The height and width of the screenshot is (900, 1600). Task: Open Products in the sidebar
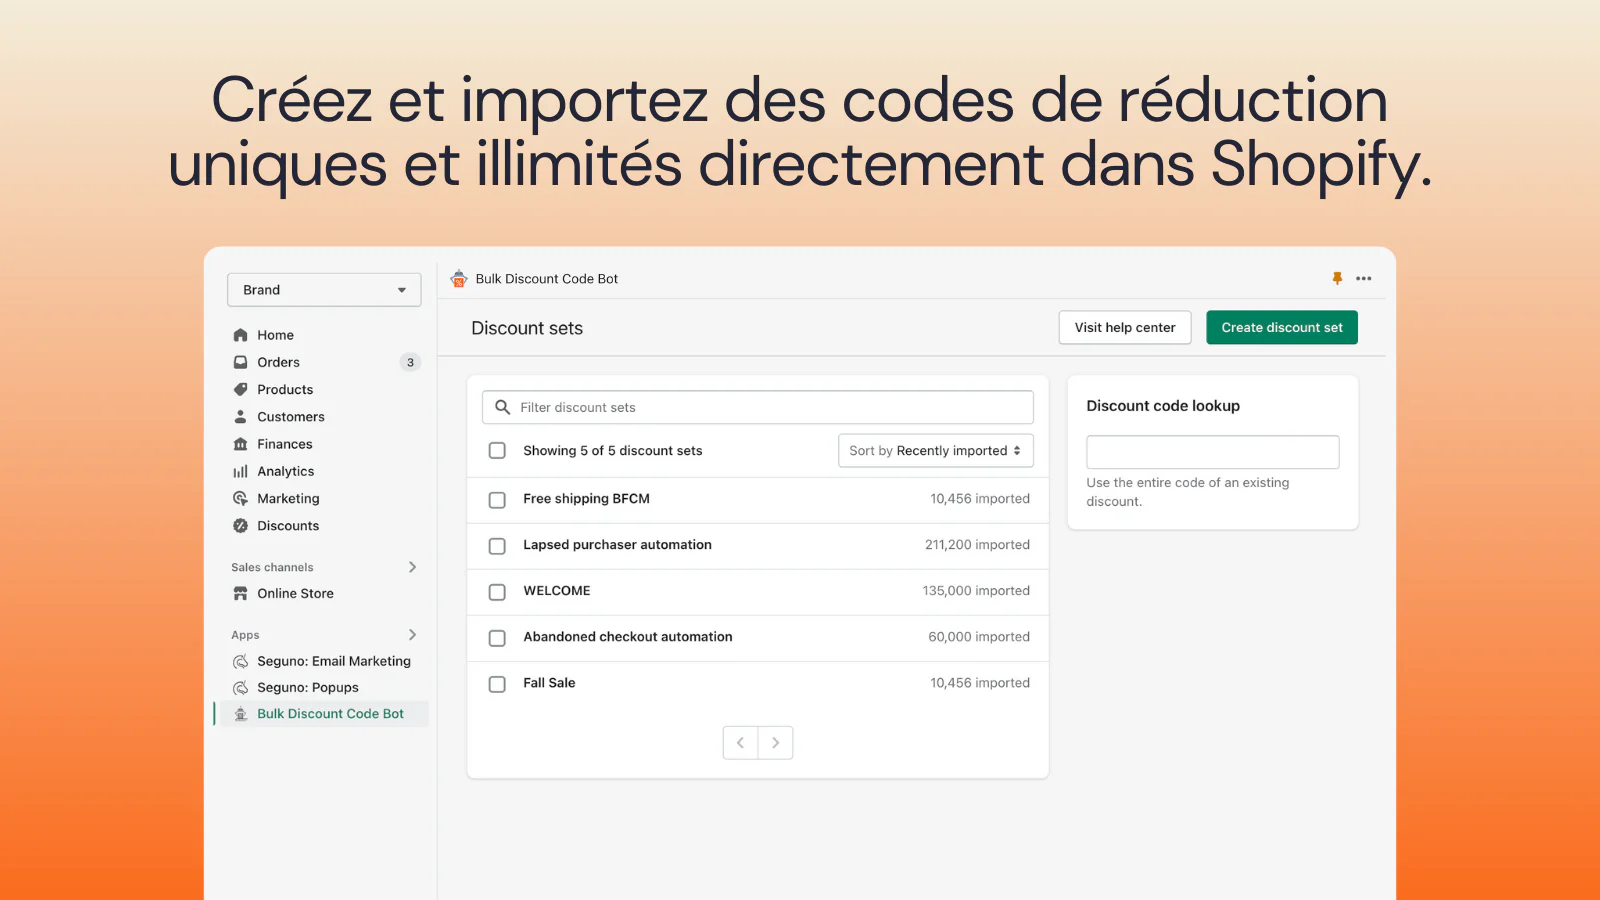285,389
